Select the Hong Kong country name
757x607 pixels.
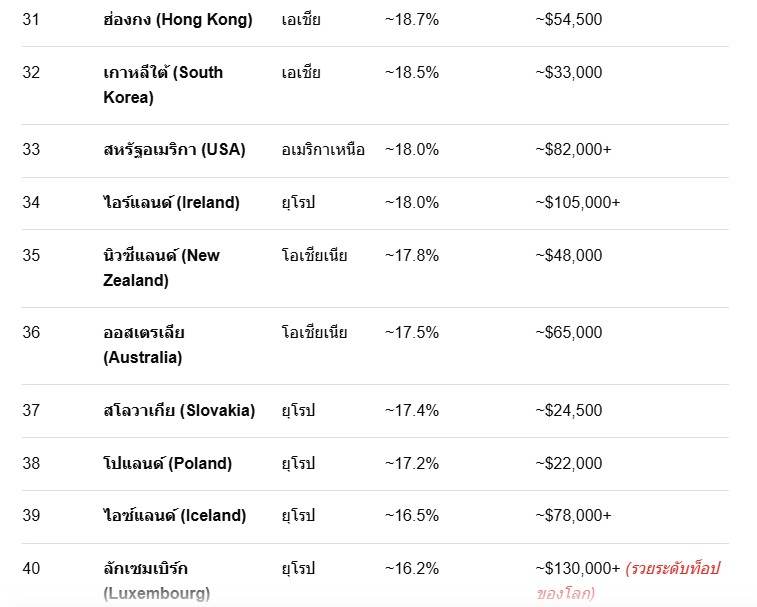pyautogui.click(x=178, y=20)
